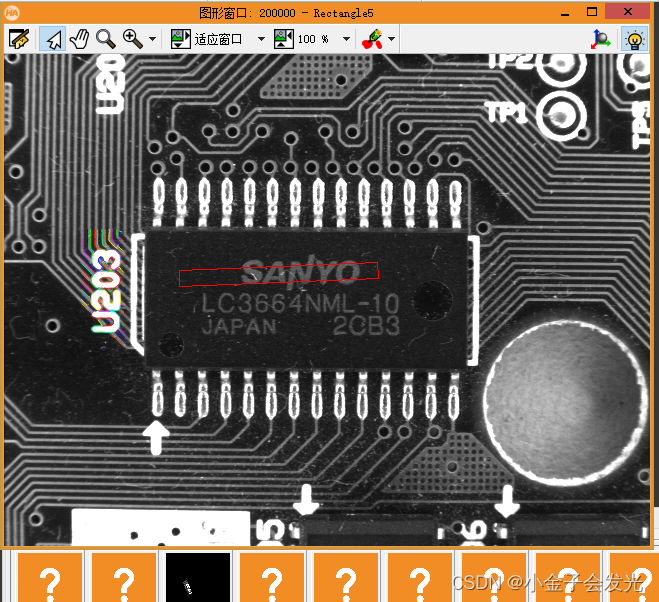Click the 100 % zoom value
Screen dimensions: 659x602
point(313,39)
